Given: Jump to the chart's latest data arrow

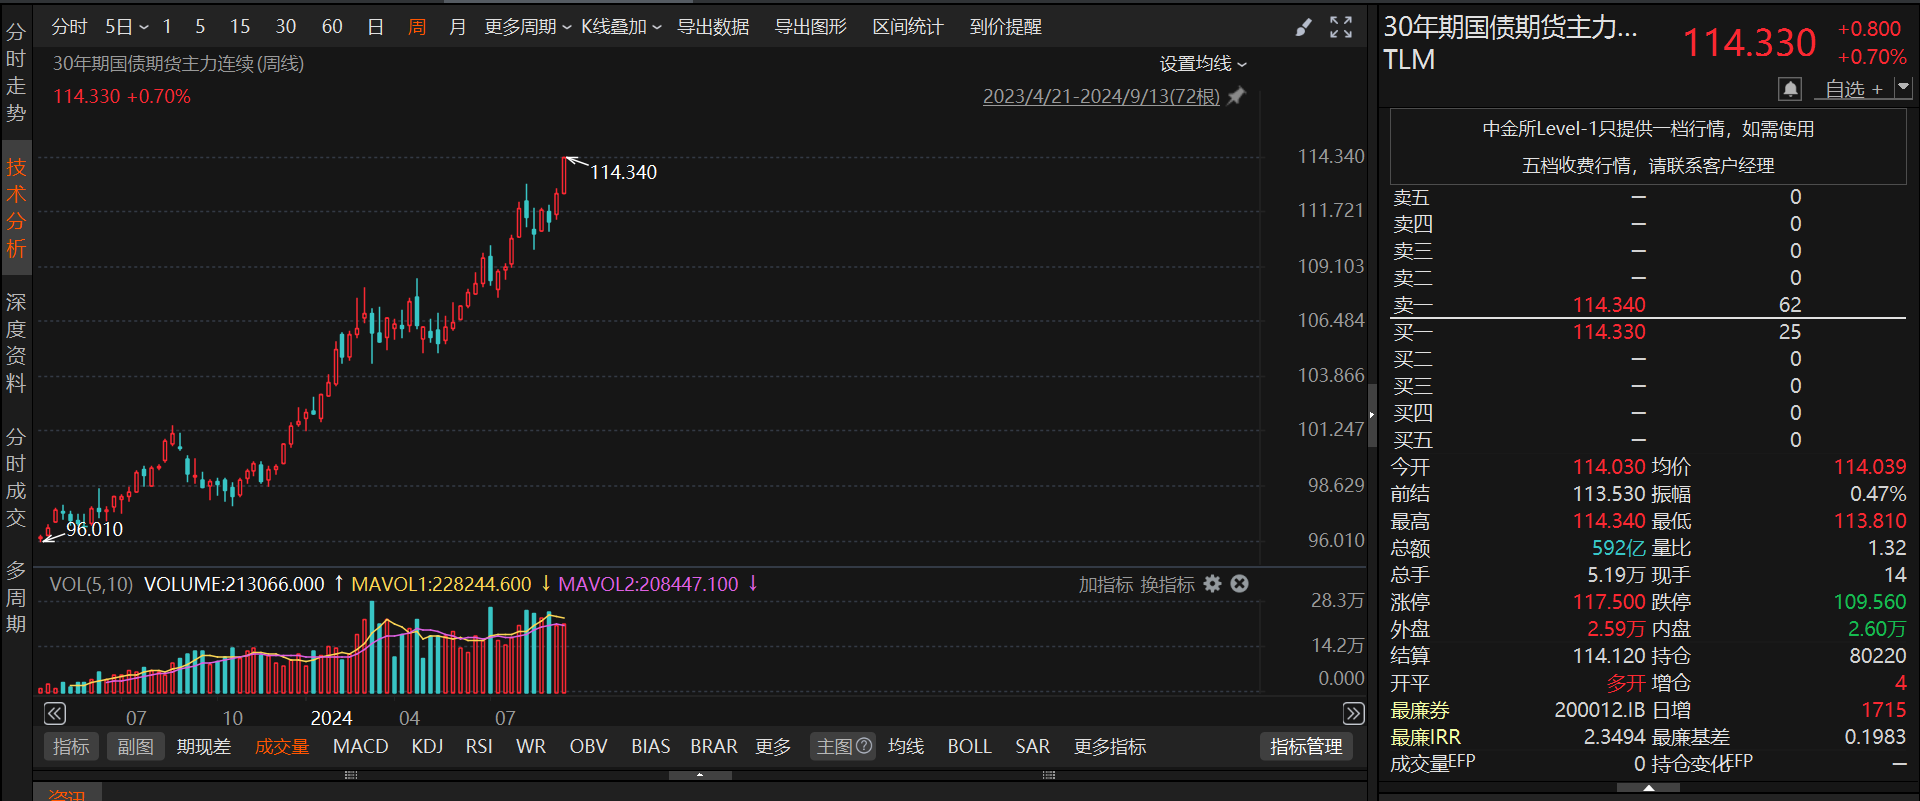Looking at the screenshot, I should pos(1353,713).
